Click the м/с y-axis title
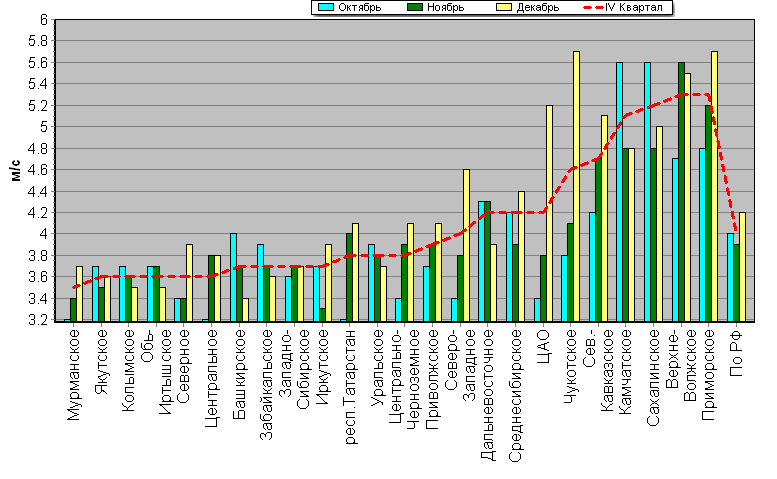 16,170
